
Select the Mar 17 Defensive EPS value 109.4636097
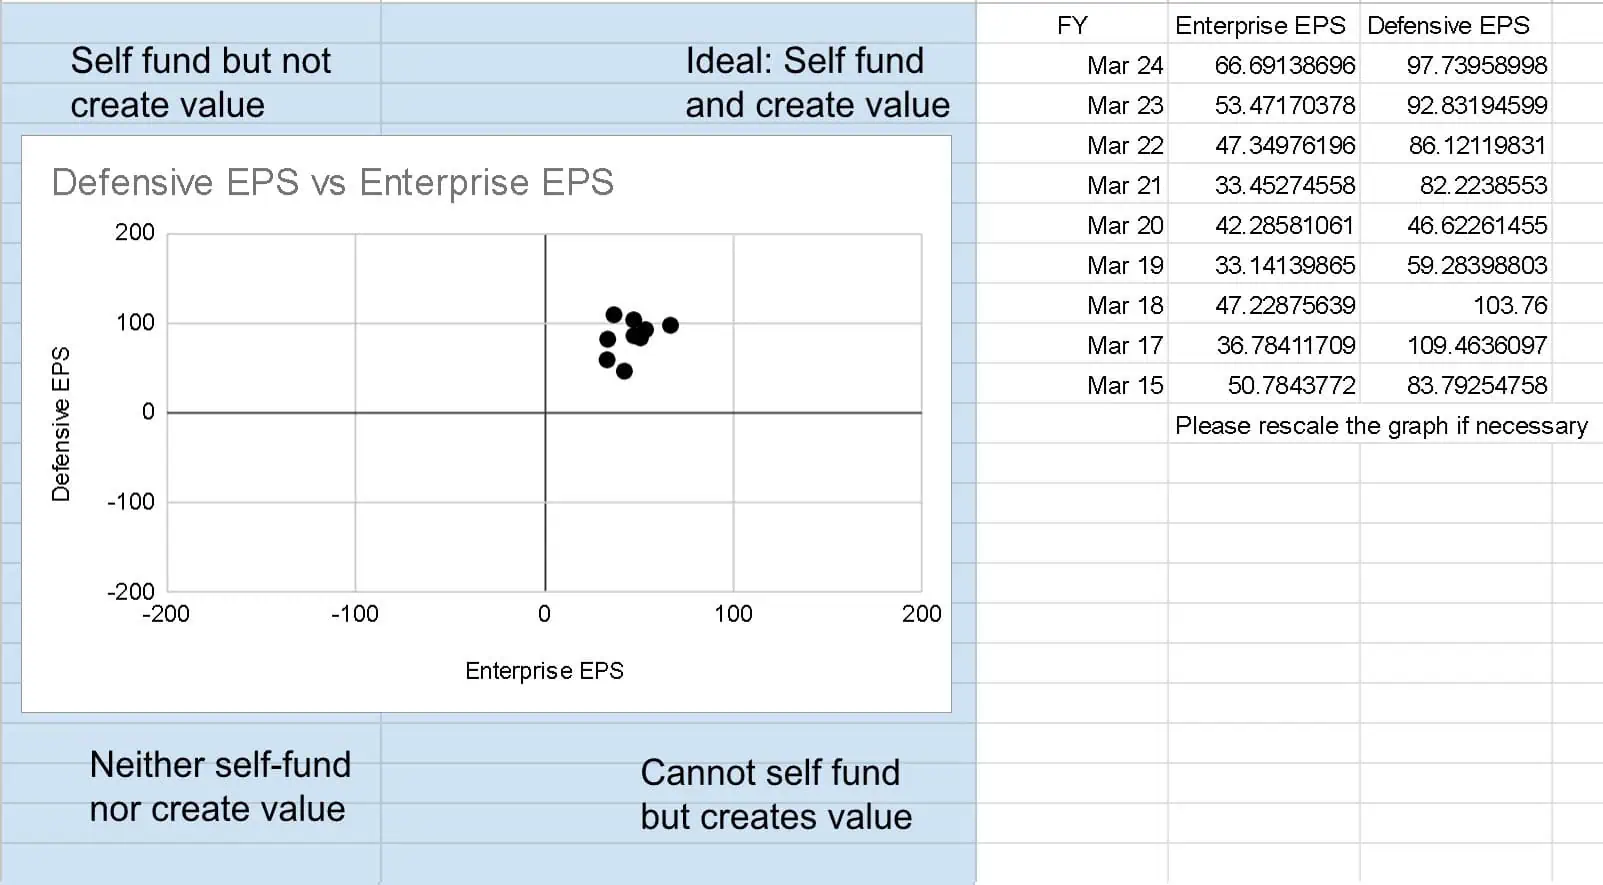tap(1477, 345)
